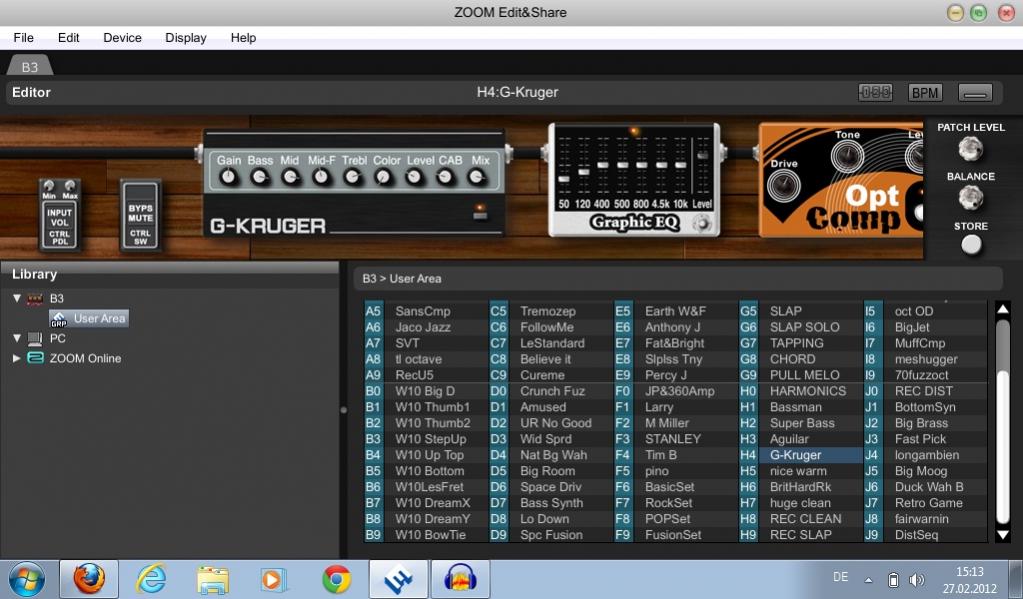Open the Display menu
The height and width of the screenshot is (599, 1023).
pyautogui.click(x=186, y=38)
